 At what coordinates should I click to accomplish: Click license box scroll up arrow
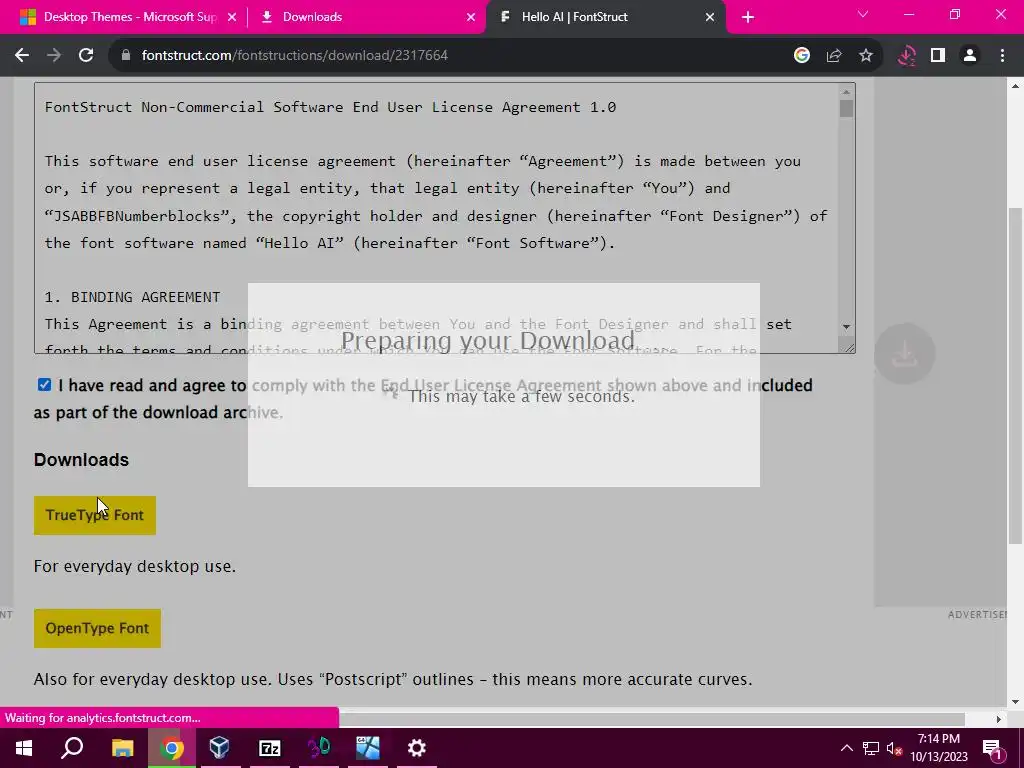click(846, 91)
